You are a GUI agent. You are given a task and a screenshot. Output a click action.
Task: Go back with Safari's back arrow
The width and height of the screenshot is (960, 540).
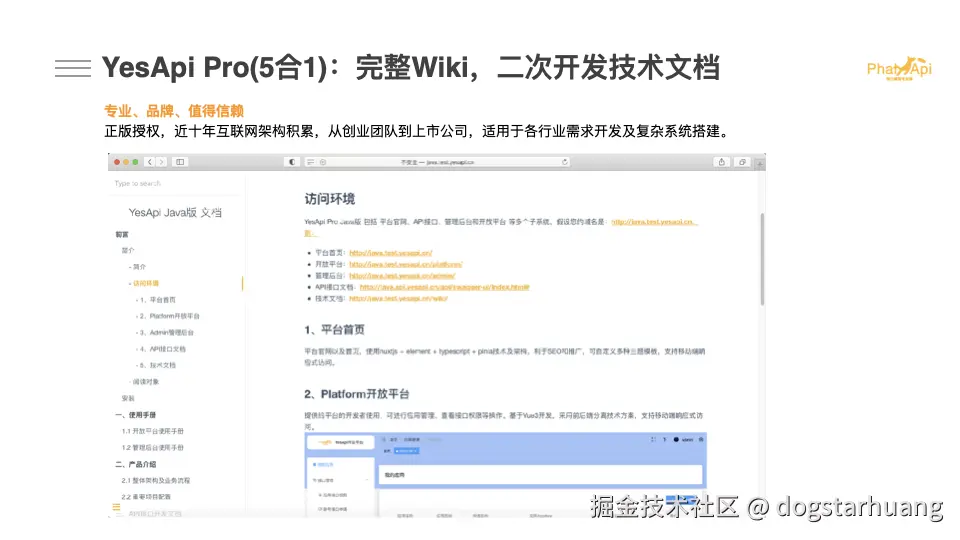[x=150, y=162]
